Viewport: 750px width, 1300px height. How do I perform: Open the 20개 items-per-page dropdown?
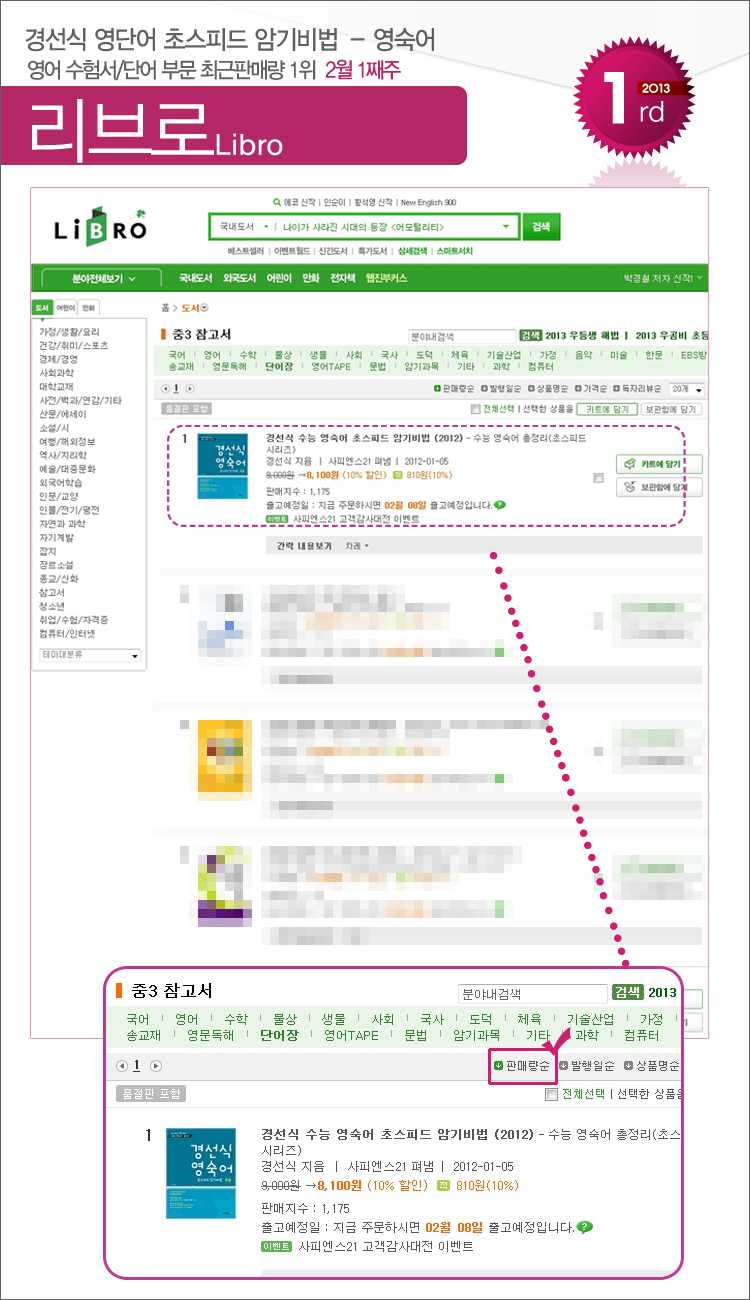[686, 389]
